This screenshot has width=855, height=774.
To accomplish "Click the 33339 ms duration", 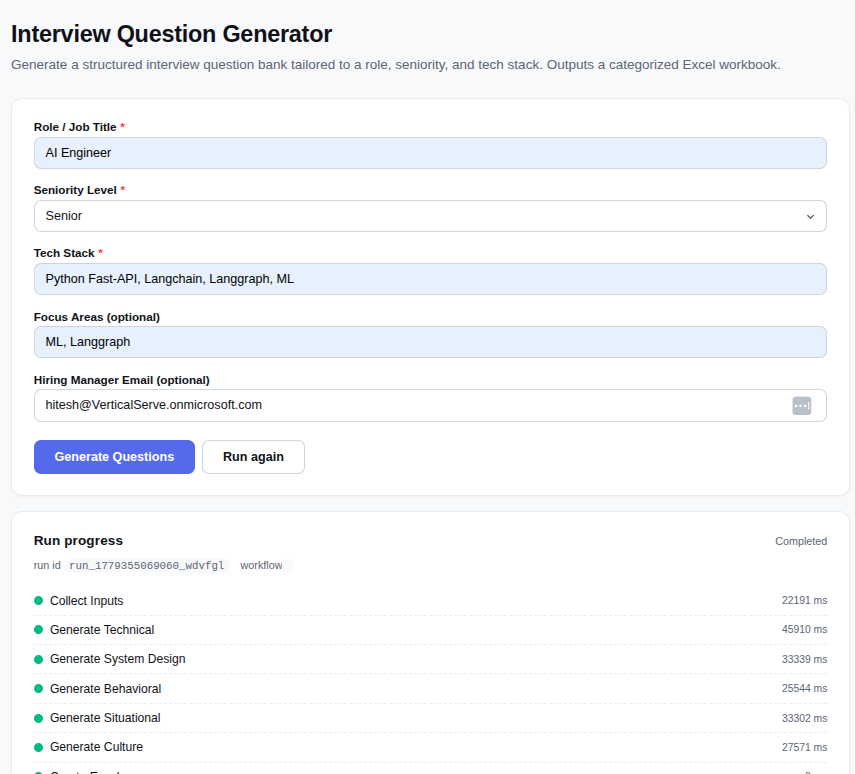I will tap(804, 659).
